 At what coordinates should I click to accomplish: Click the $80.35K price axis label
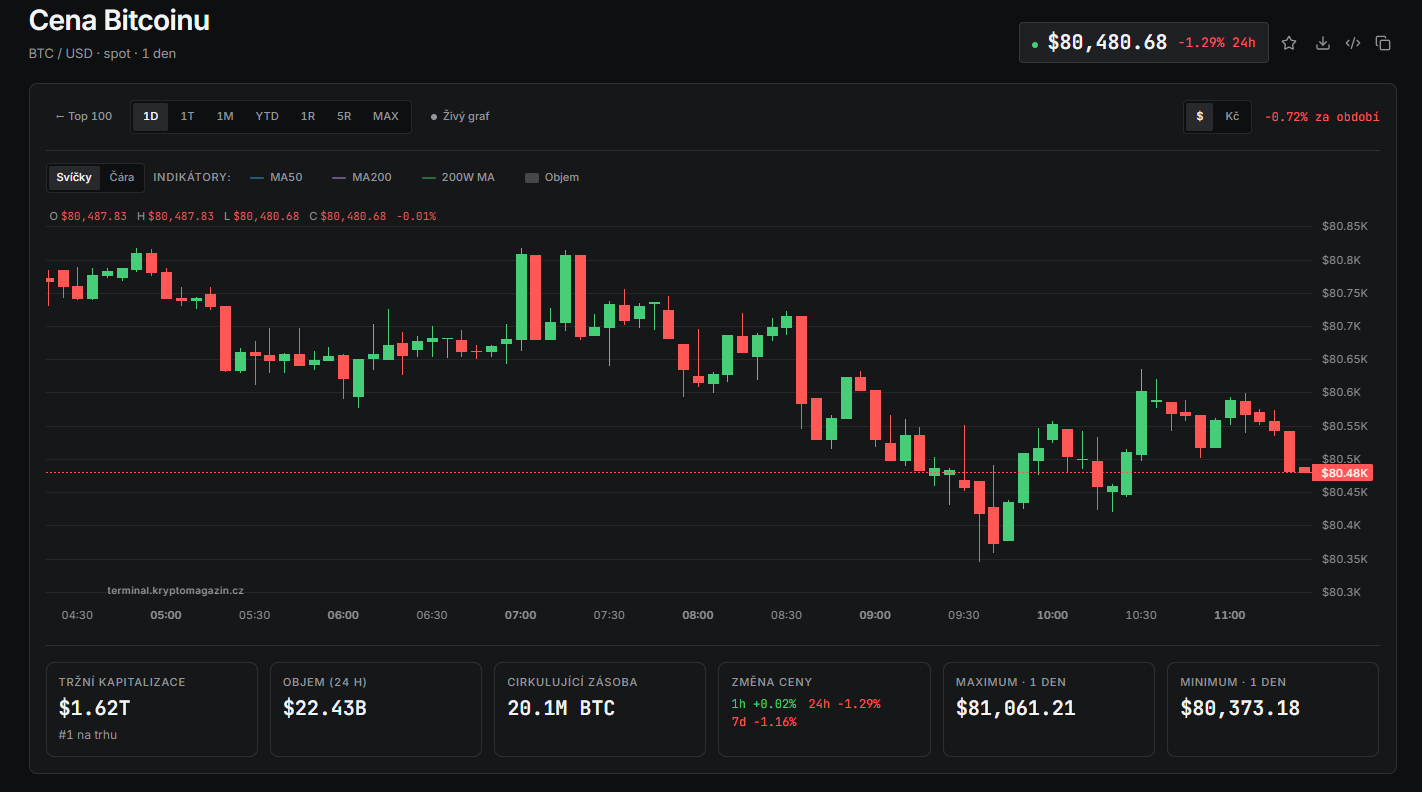(1344, 559)
